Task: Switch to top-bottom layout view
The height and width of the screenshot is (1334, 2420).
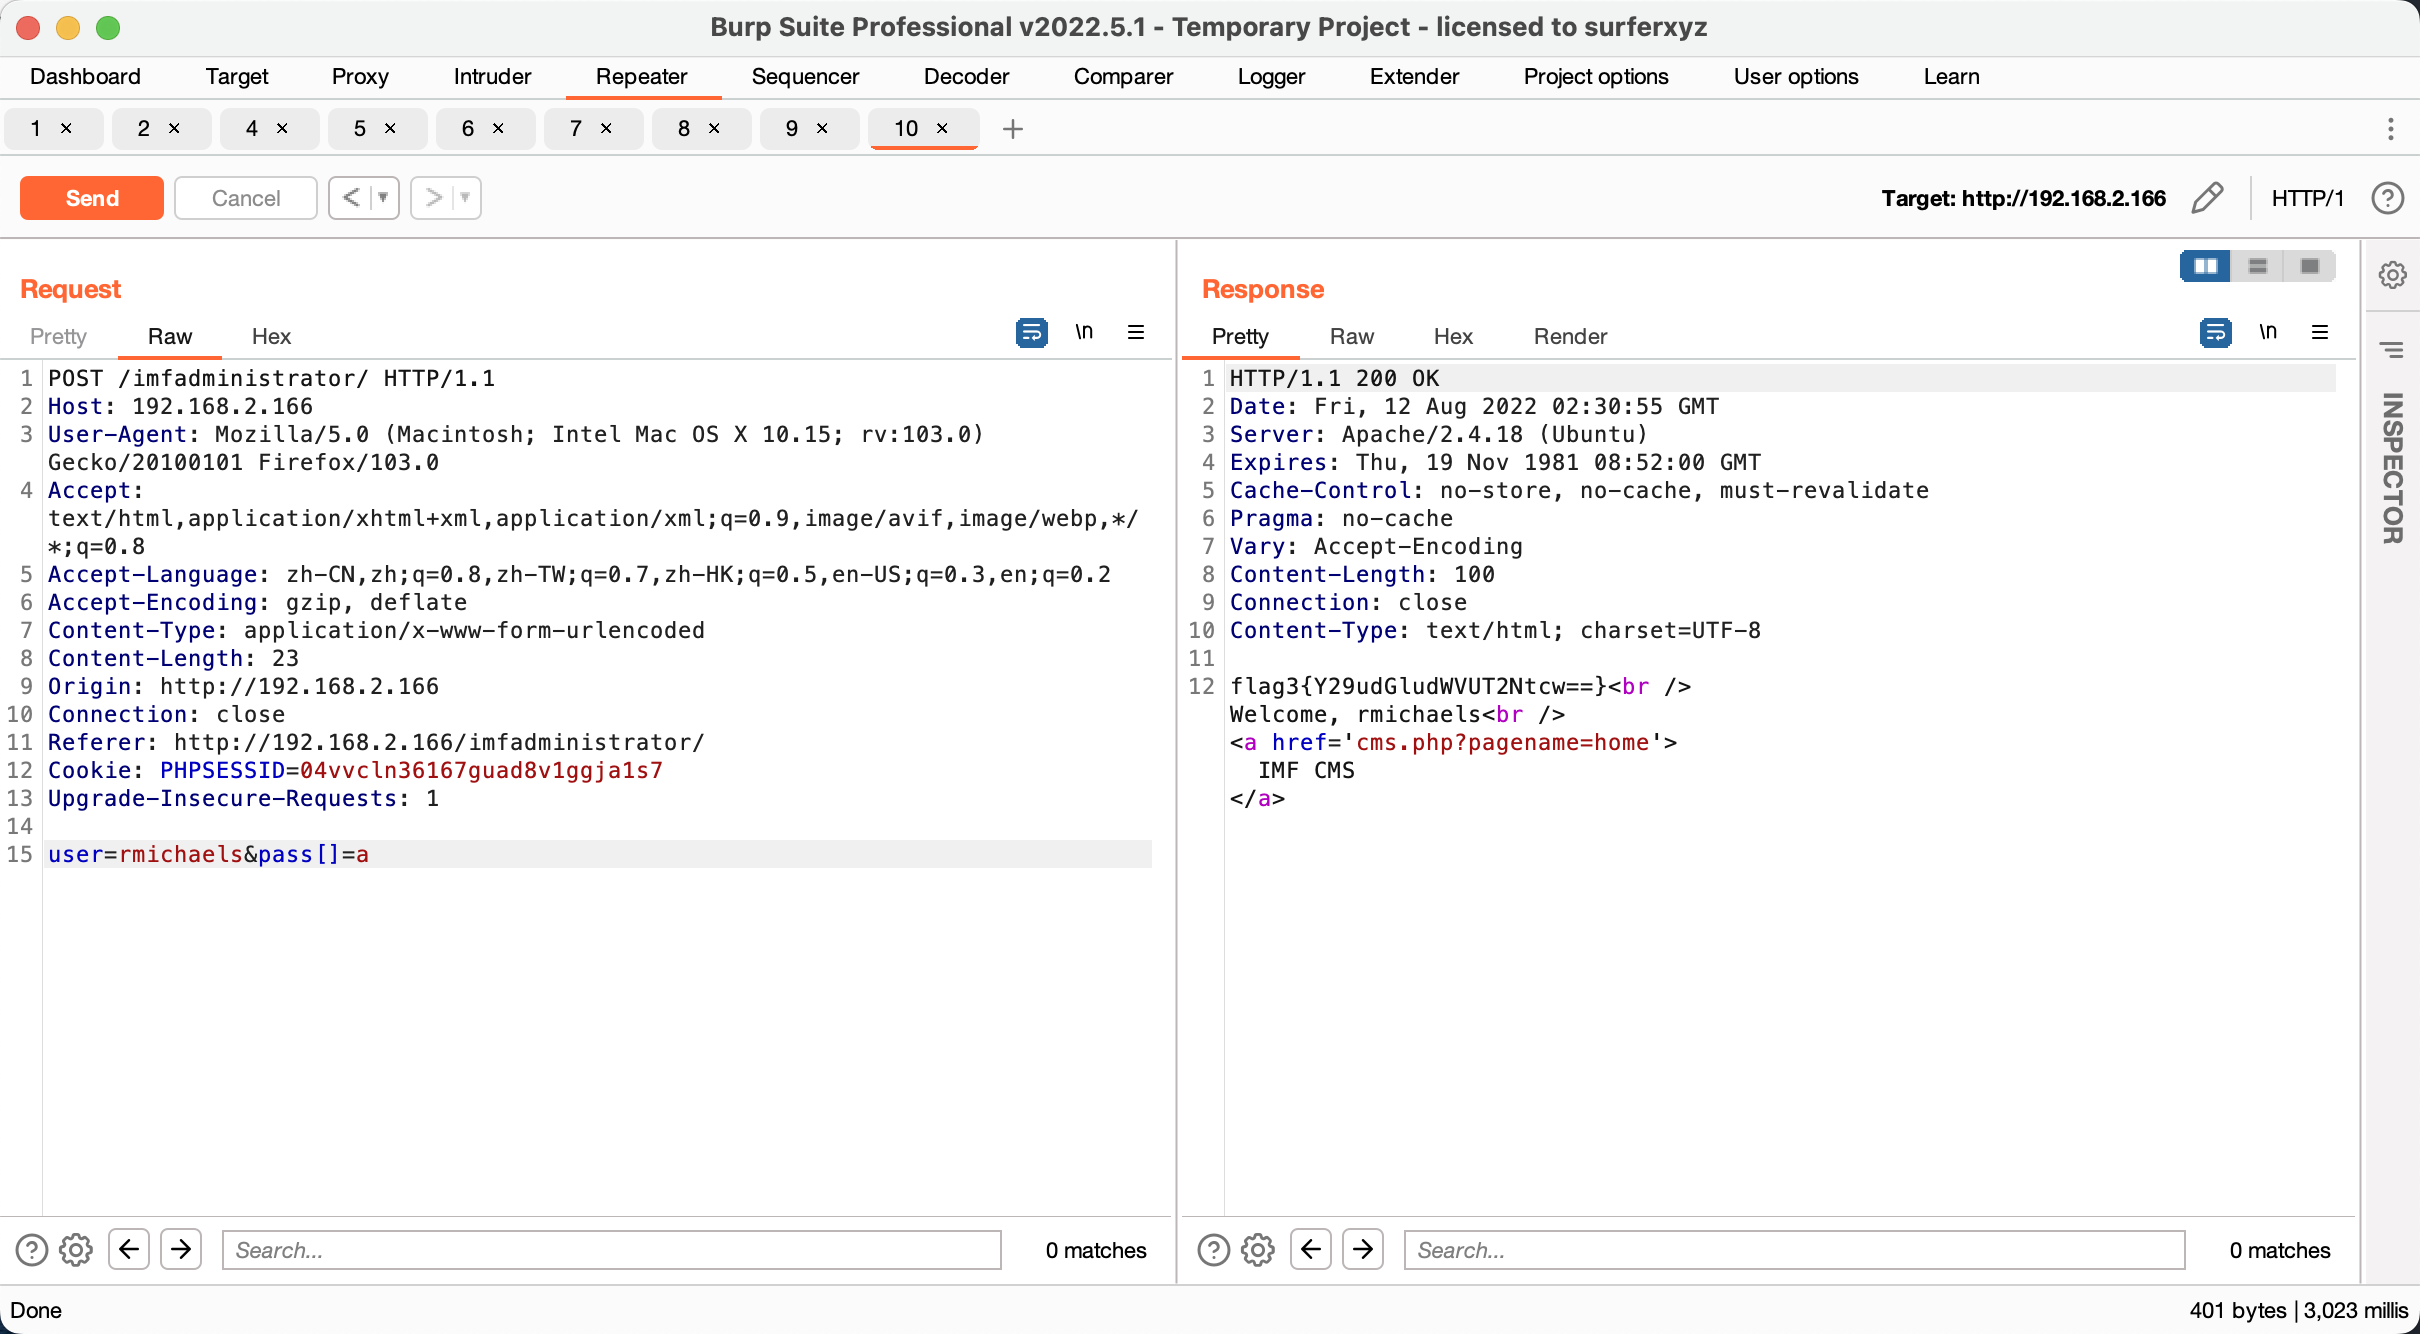Action: (2258, 266)
